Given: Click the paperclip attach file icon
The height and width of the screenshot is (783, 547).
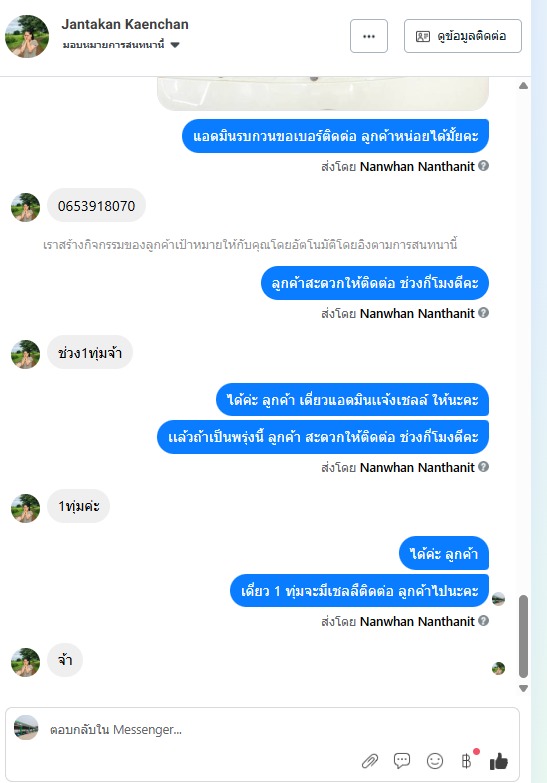Looking at the screenshot, I should pyautogui.click(x=370, y=761).
